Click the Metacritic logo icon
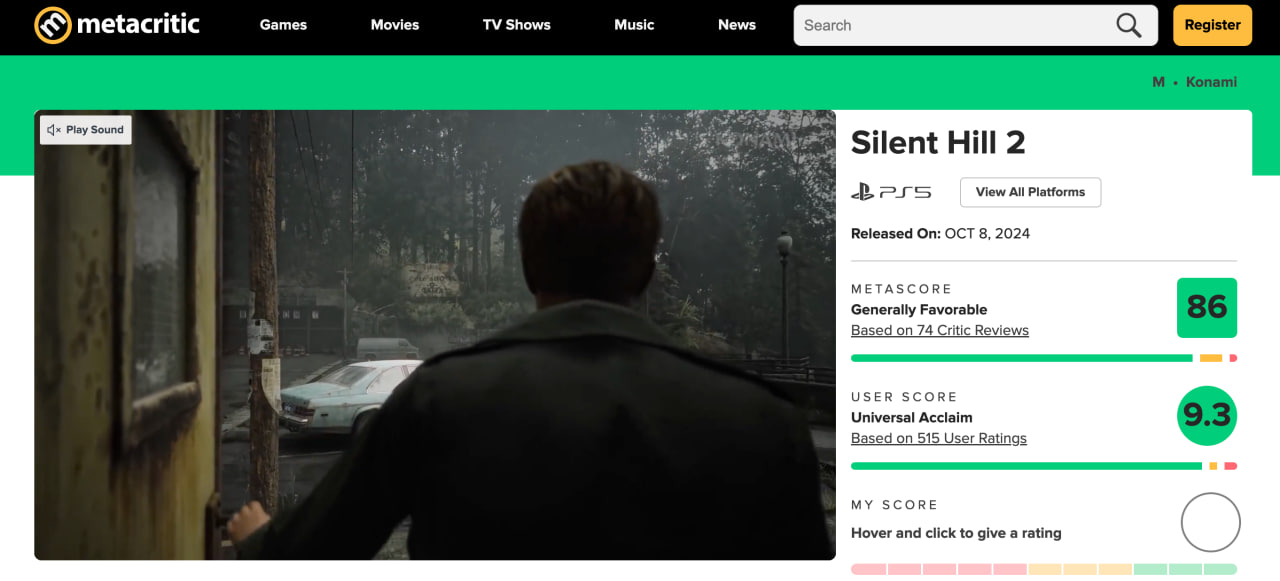The image size is (1280, 581). pyautogui.click(x=52, y=25)
